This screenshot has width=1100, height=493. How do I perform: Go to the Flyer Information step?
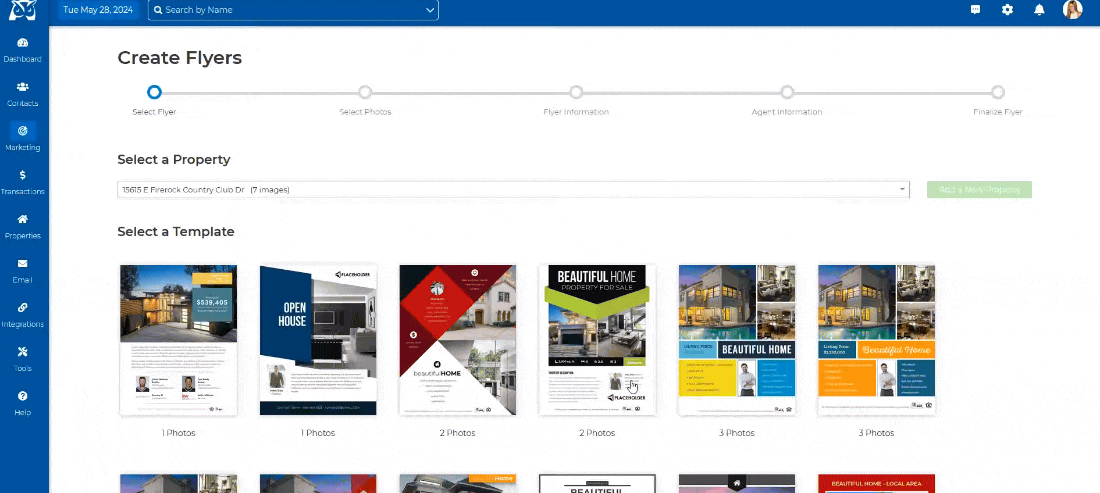click(576, 92)
